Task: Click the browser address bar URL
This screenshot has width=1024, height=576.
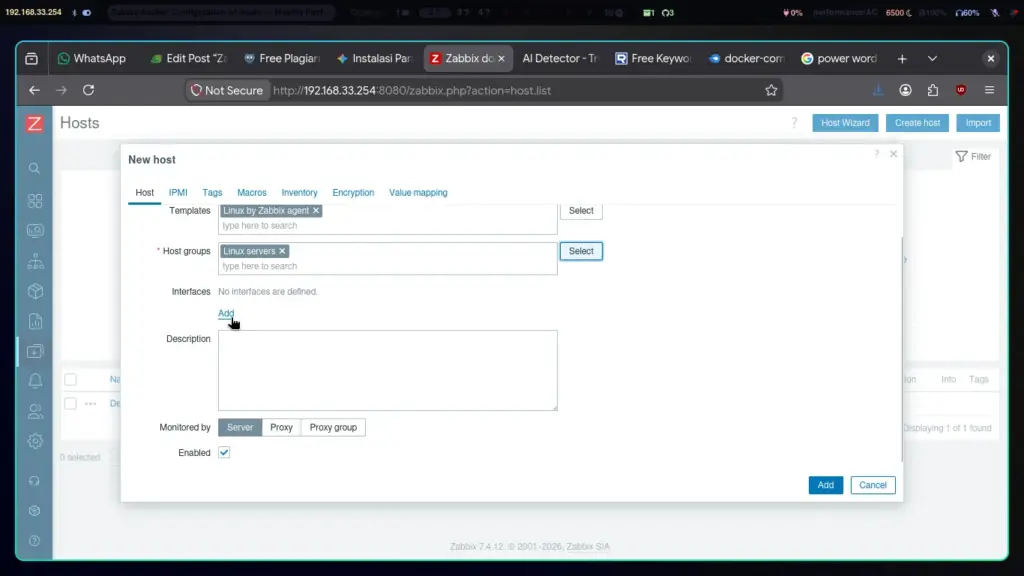Action: click(x=412, y=91)
